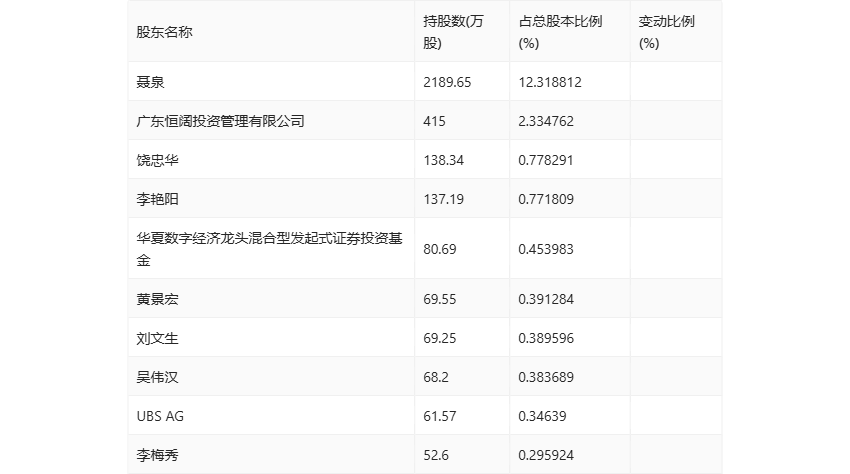Select shareholder name 饶忠华

pyautogui.click(x=157, y=160)
